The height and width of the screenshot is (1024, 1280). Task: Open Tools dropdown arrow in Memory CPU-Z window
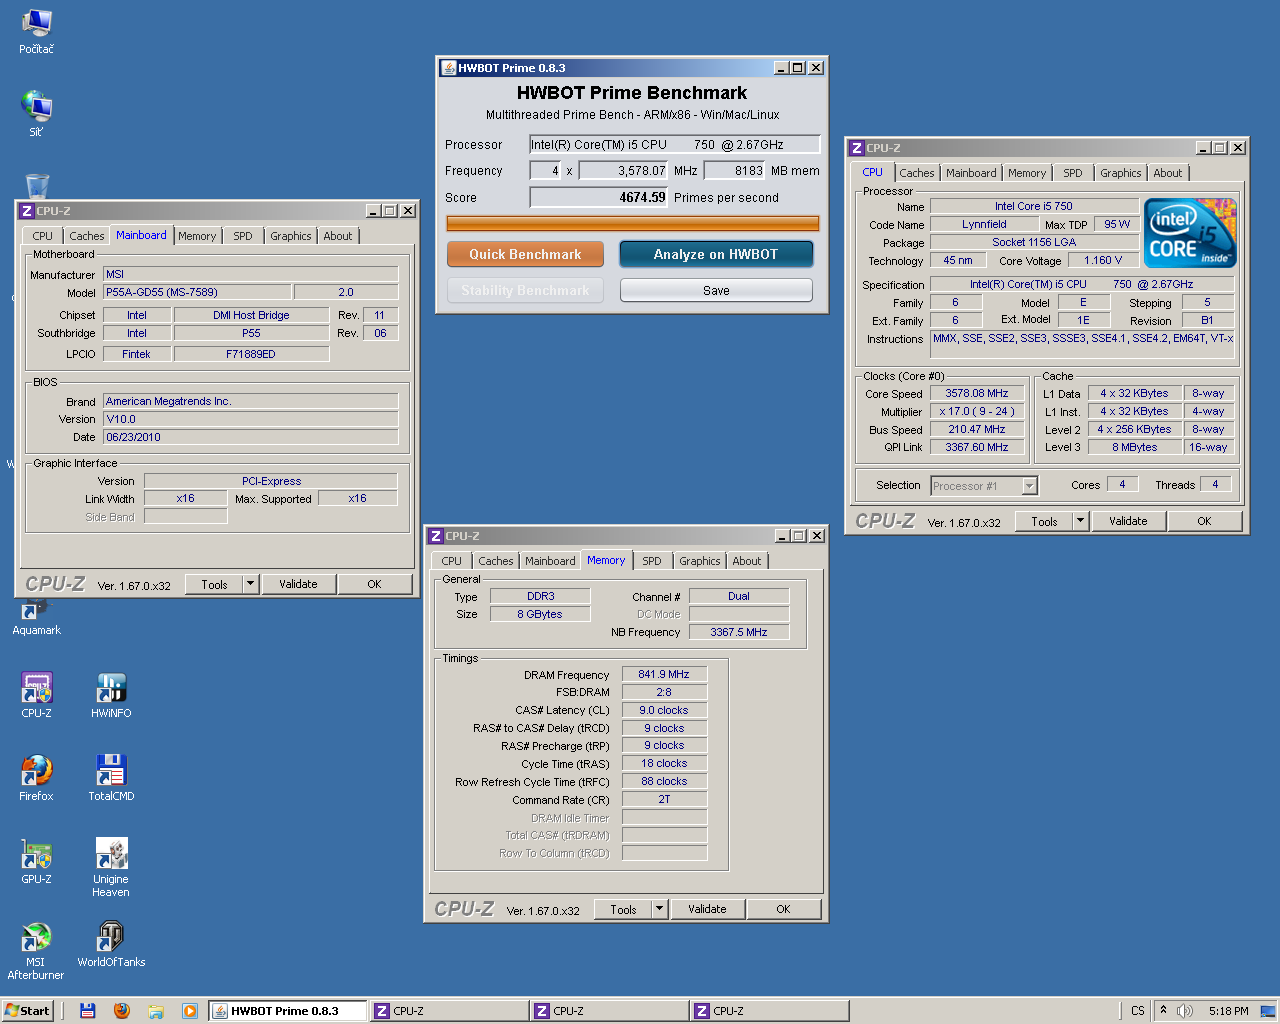[x=659, y=909]
